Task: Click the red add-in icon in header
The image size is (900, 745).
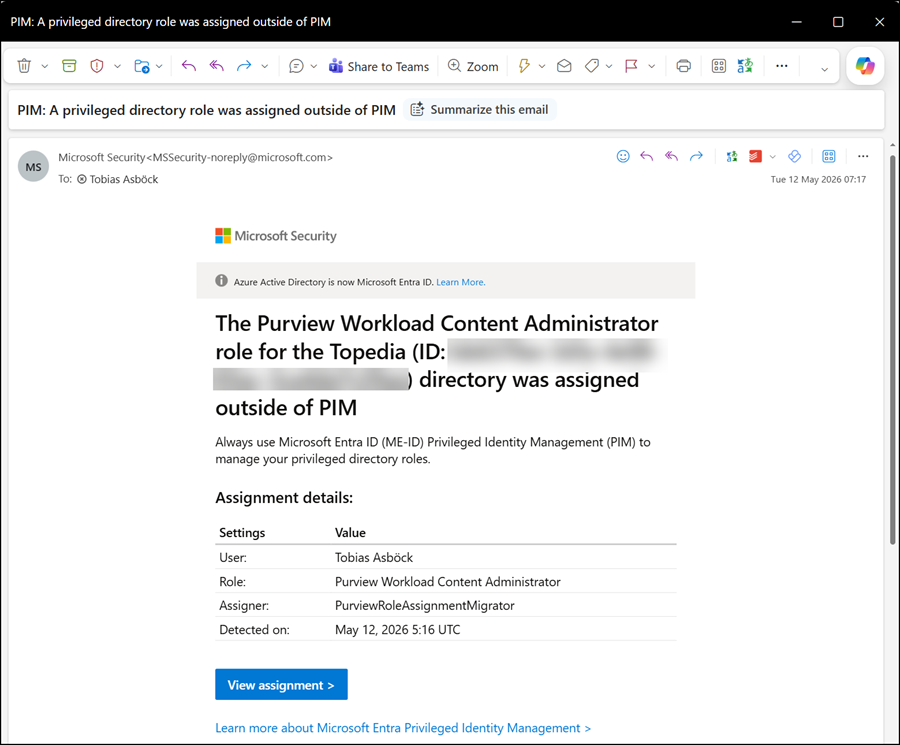Action: (755, 156)
